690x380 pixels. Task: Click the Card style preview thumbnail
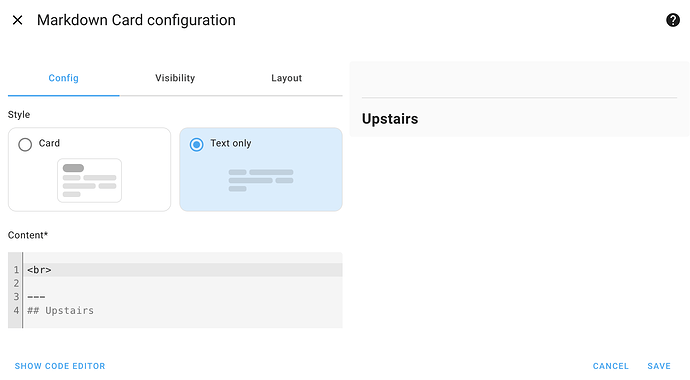point(89,180)
